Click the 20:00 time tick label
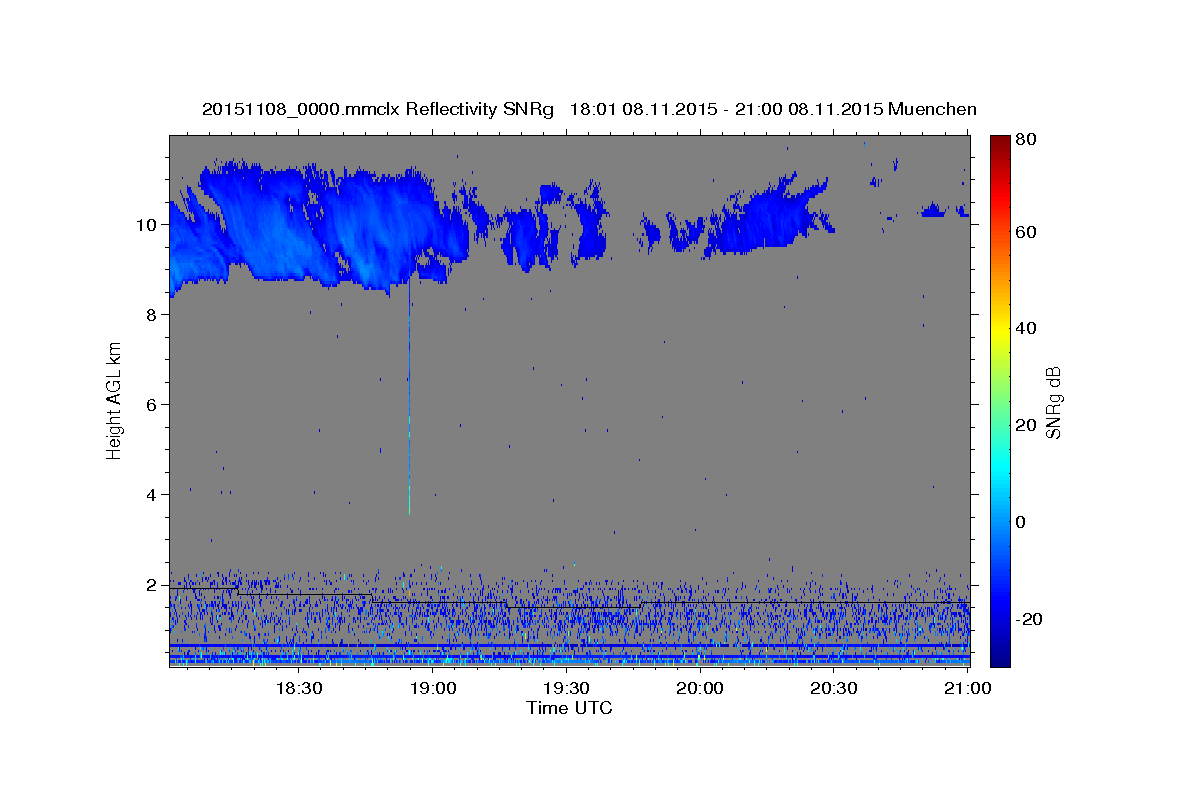This screenshot has width=1200, height=800. tap(700, 689)
